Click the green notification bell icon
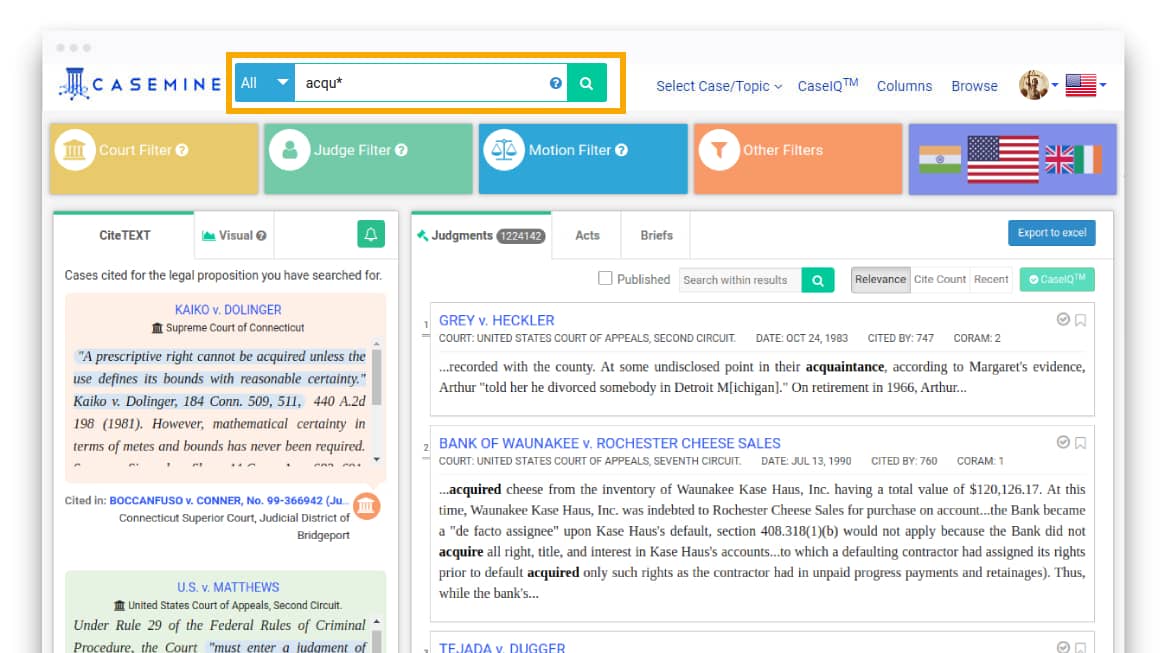This screenshot has height=653, width=1162. pyautogui.click(x=371, y=235)
